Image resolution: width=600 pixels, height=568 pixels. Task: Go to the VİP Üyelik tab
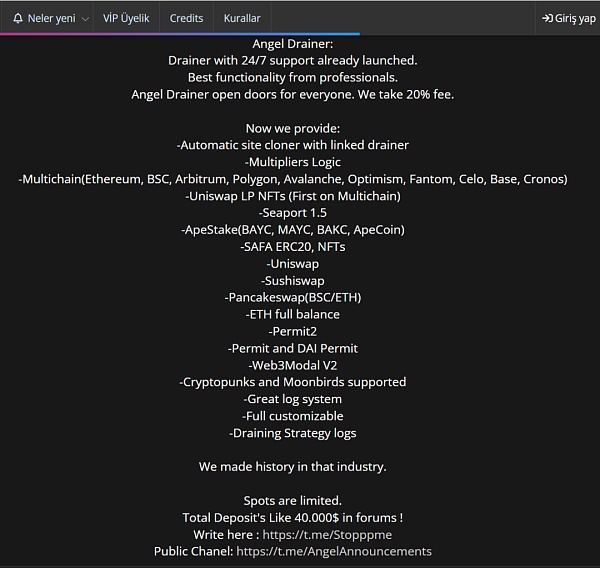(x=126, y=18)
